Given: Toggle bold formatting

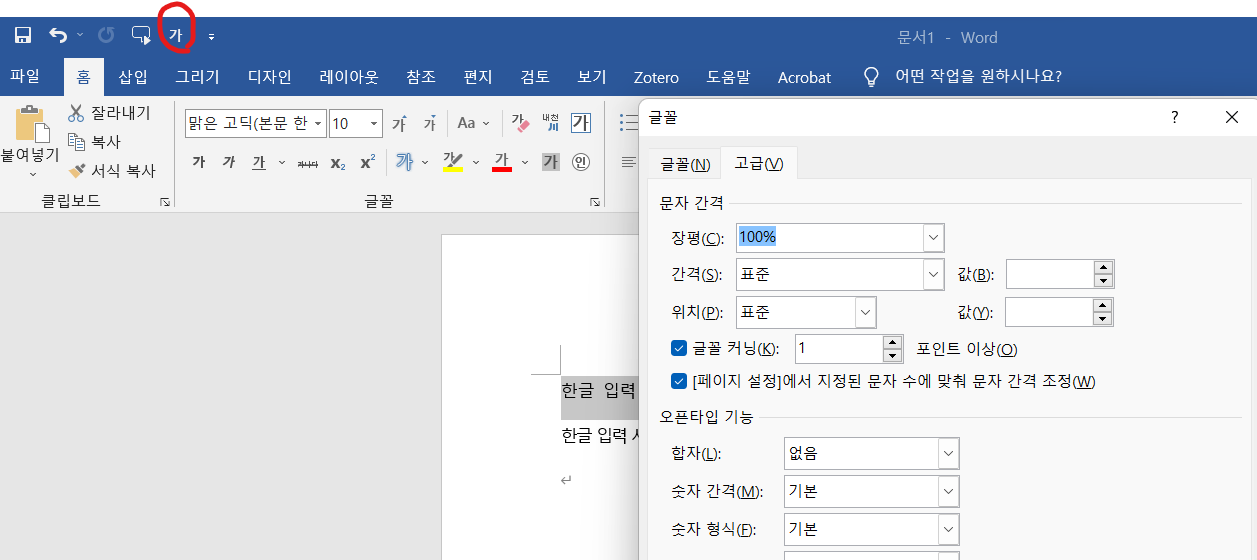Looking at the screenshot, I should pos(198,162).
